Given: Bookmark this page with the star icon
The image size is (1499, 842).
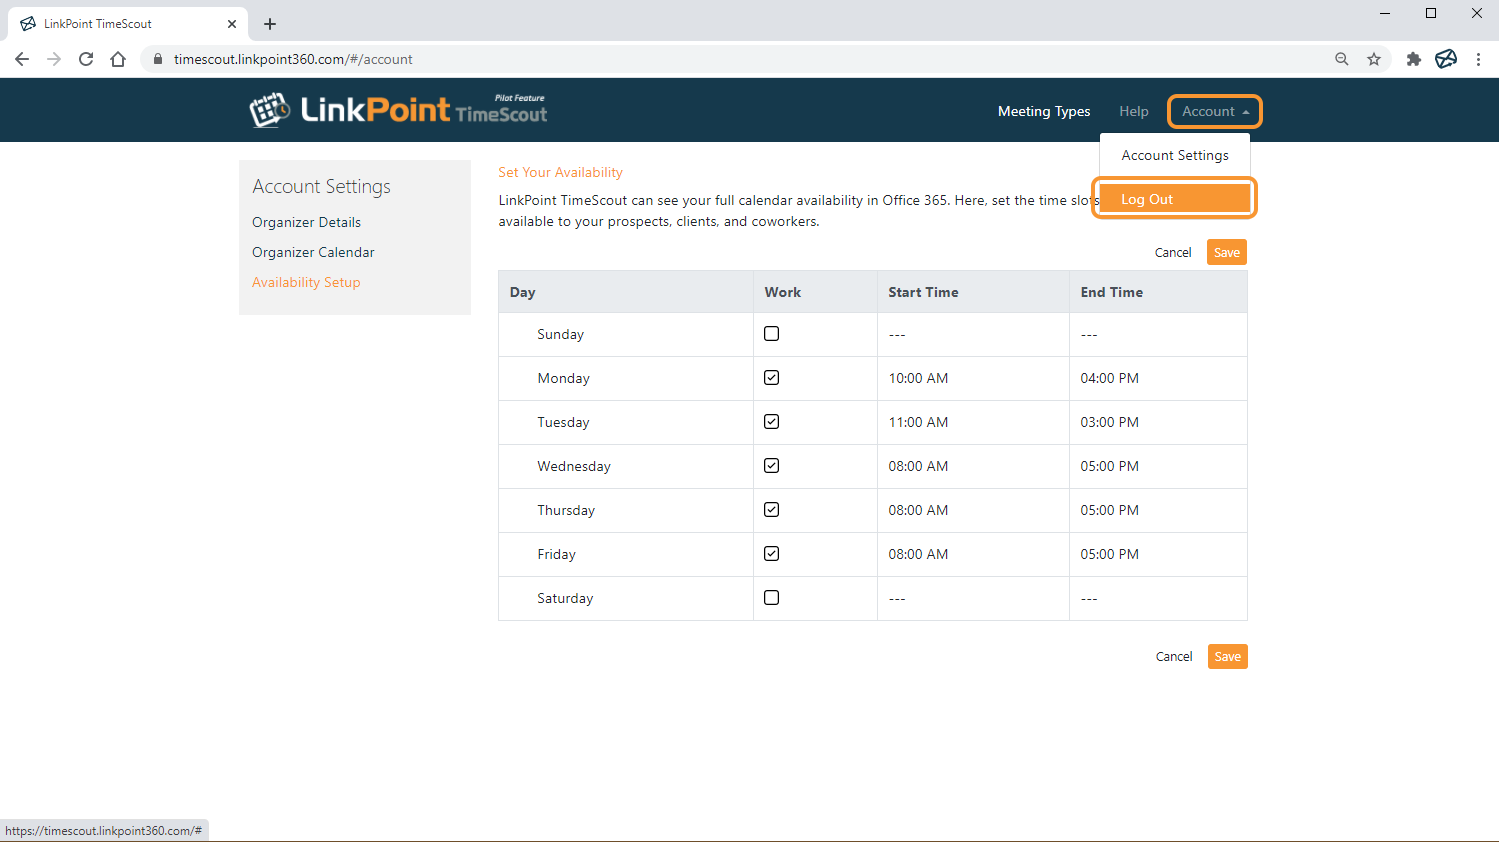Looking at the screenshot, I should point(1374,59).
